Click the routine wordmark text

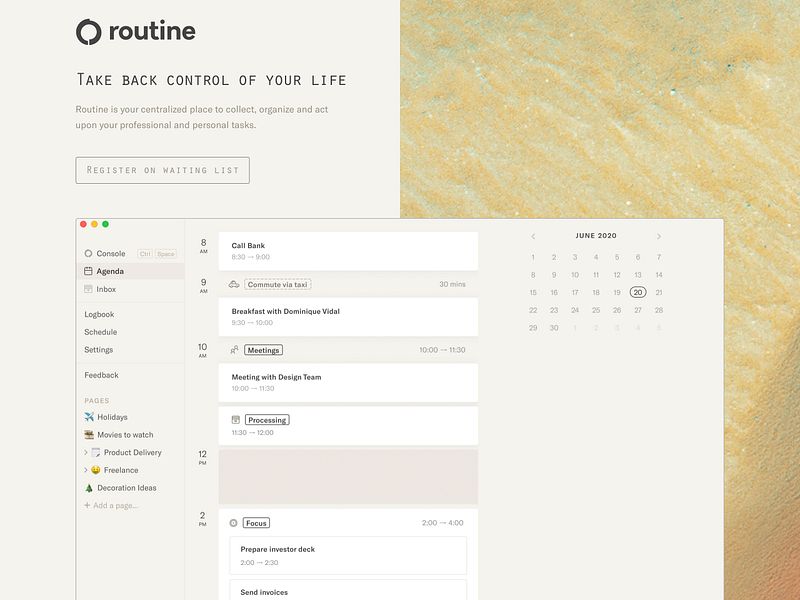(x=152, y=32)
